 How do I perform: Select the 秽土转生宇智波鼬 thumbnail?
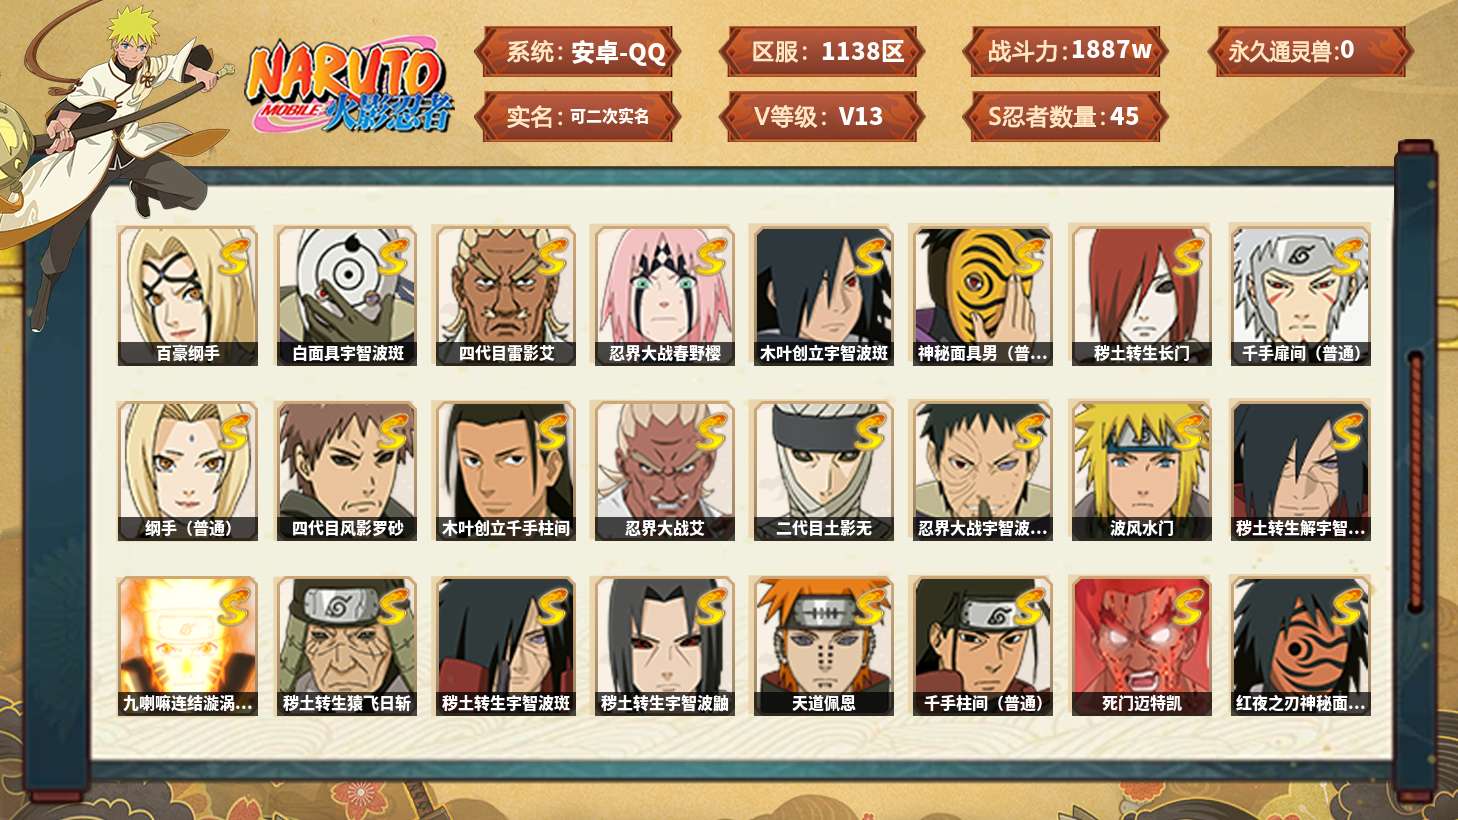(x=664, y=646)
